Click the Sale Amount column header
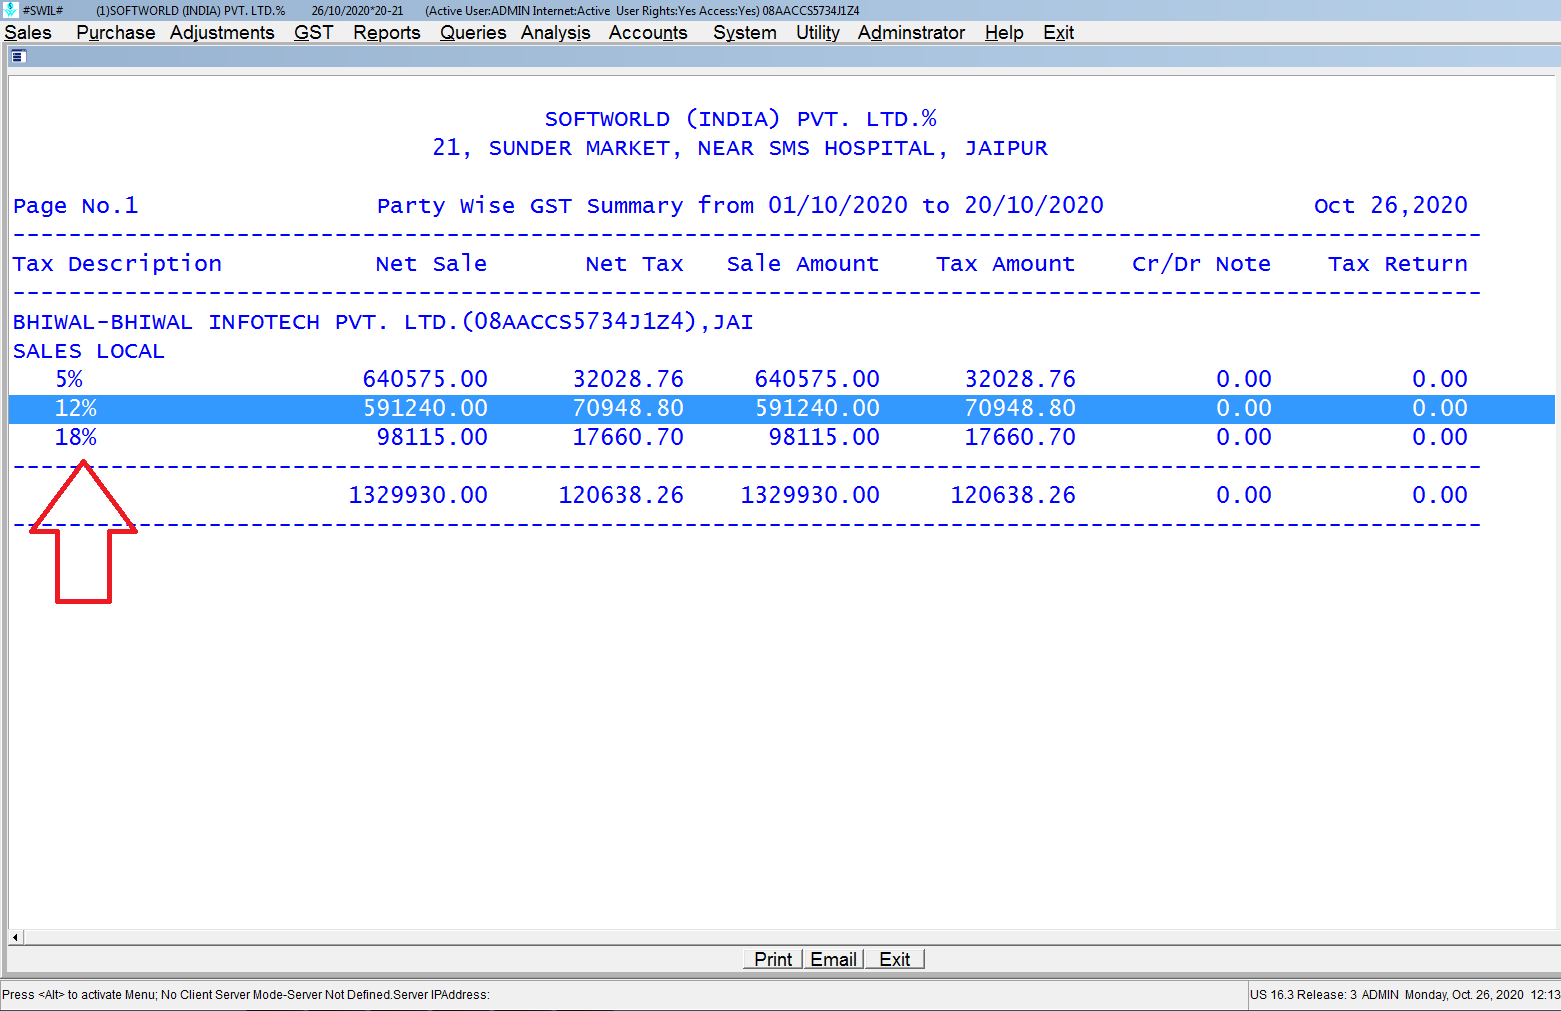 [x=803, y=264]
